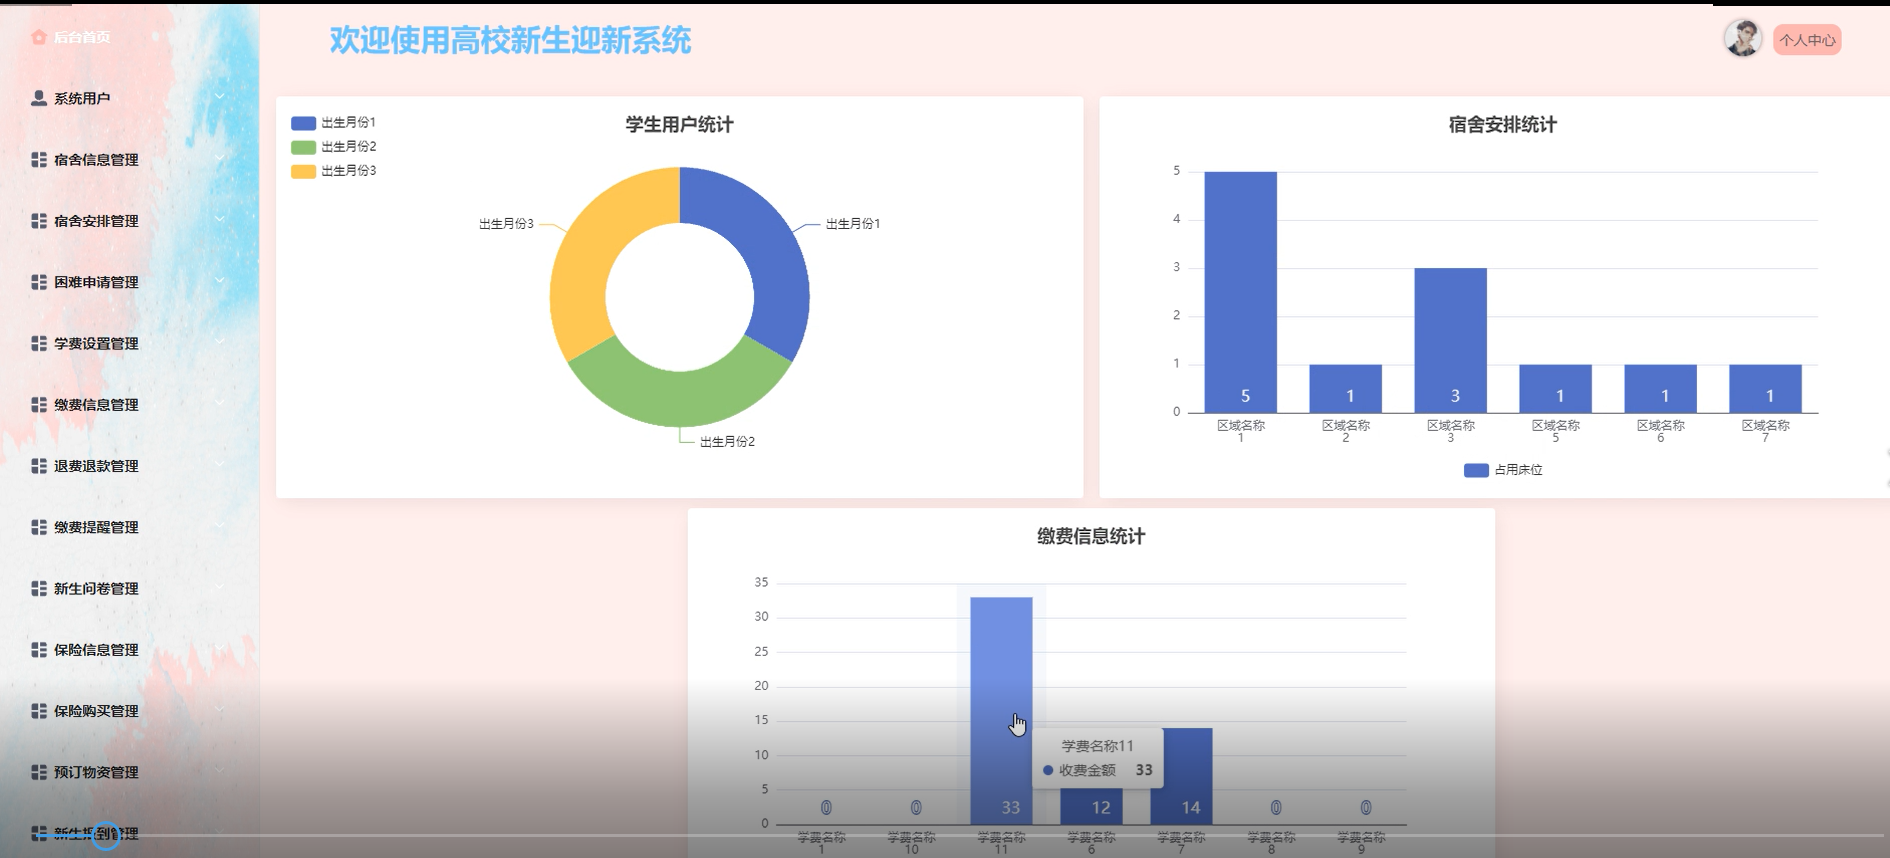
Task: Expand the 新生问卷管理 chevron arrow
Action: pos(219,587)
